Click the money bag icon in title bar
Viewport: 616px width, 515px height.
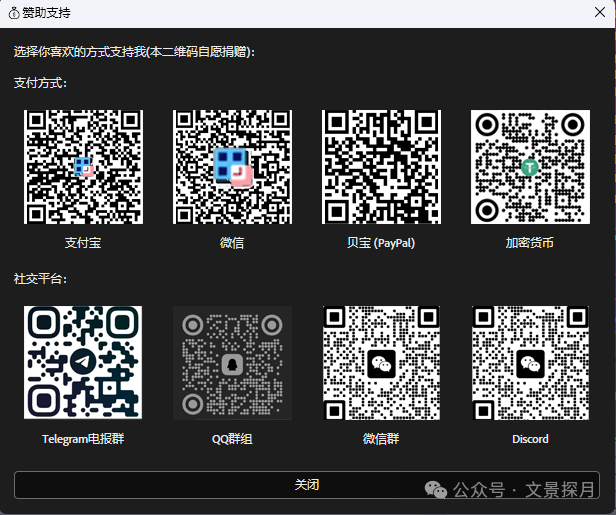pyautogui.click(x=14, y=13)
